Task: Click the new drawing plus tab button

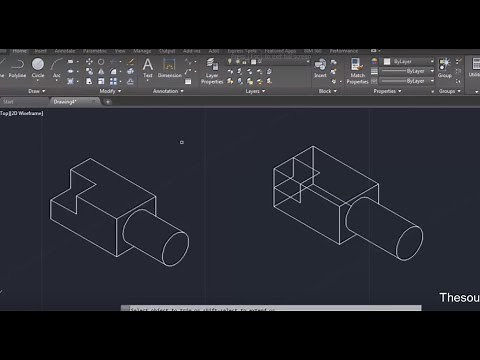Action: [108, 102]
